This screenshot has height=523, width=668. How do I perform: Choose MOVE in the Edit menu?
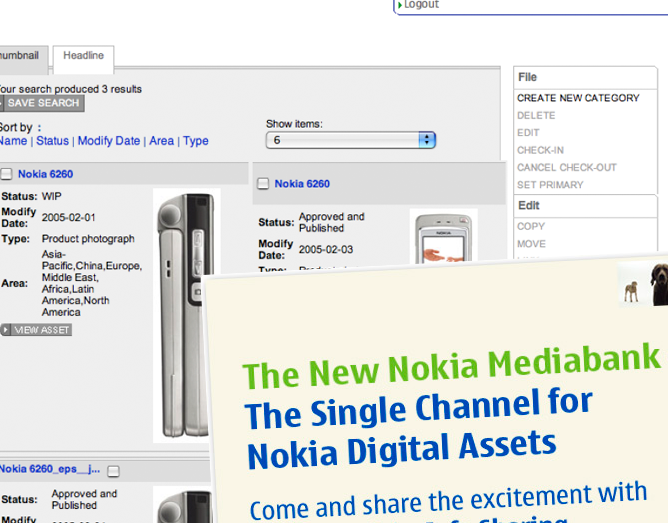[531, 244]
